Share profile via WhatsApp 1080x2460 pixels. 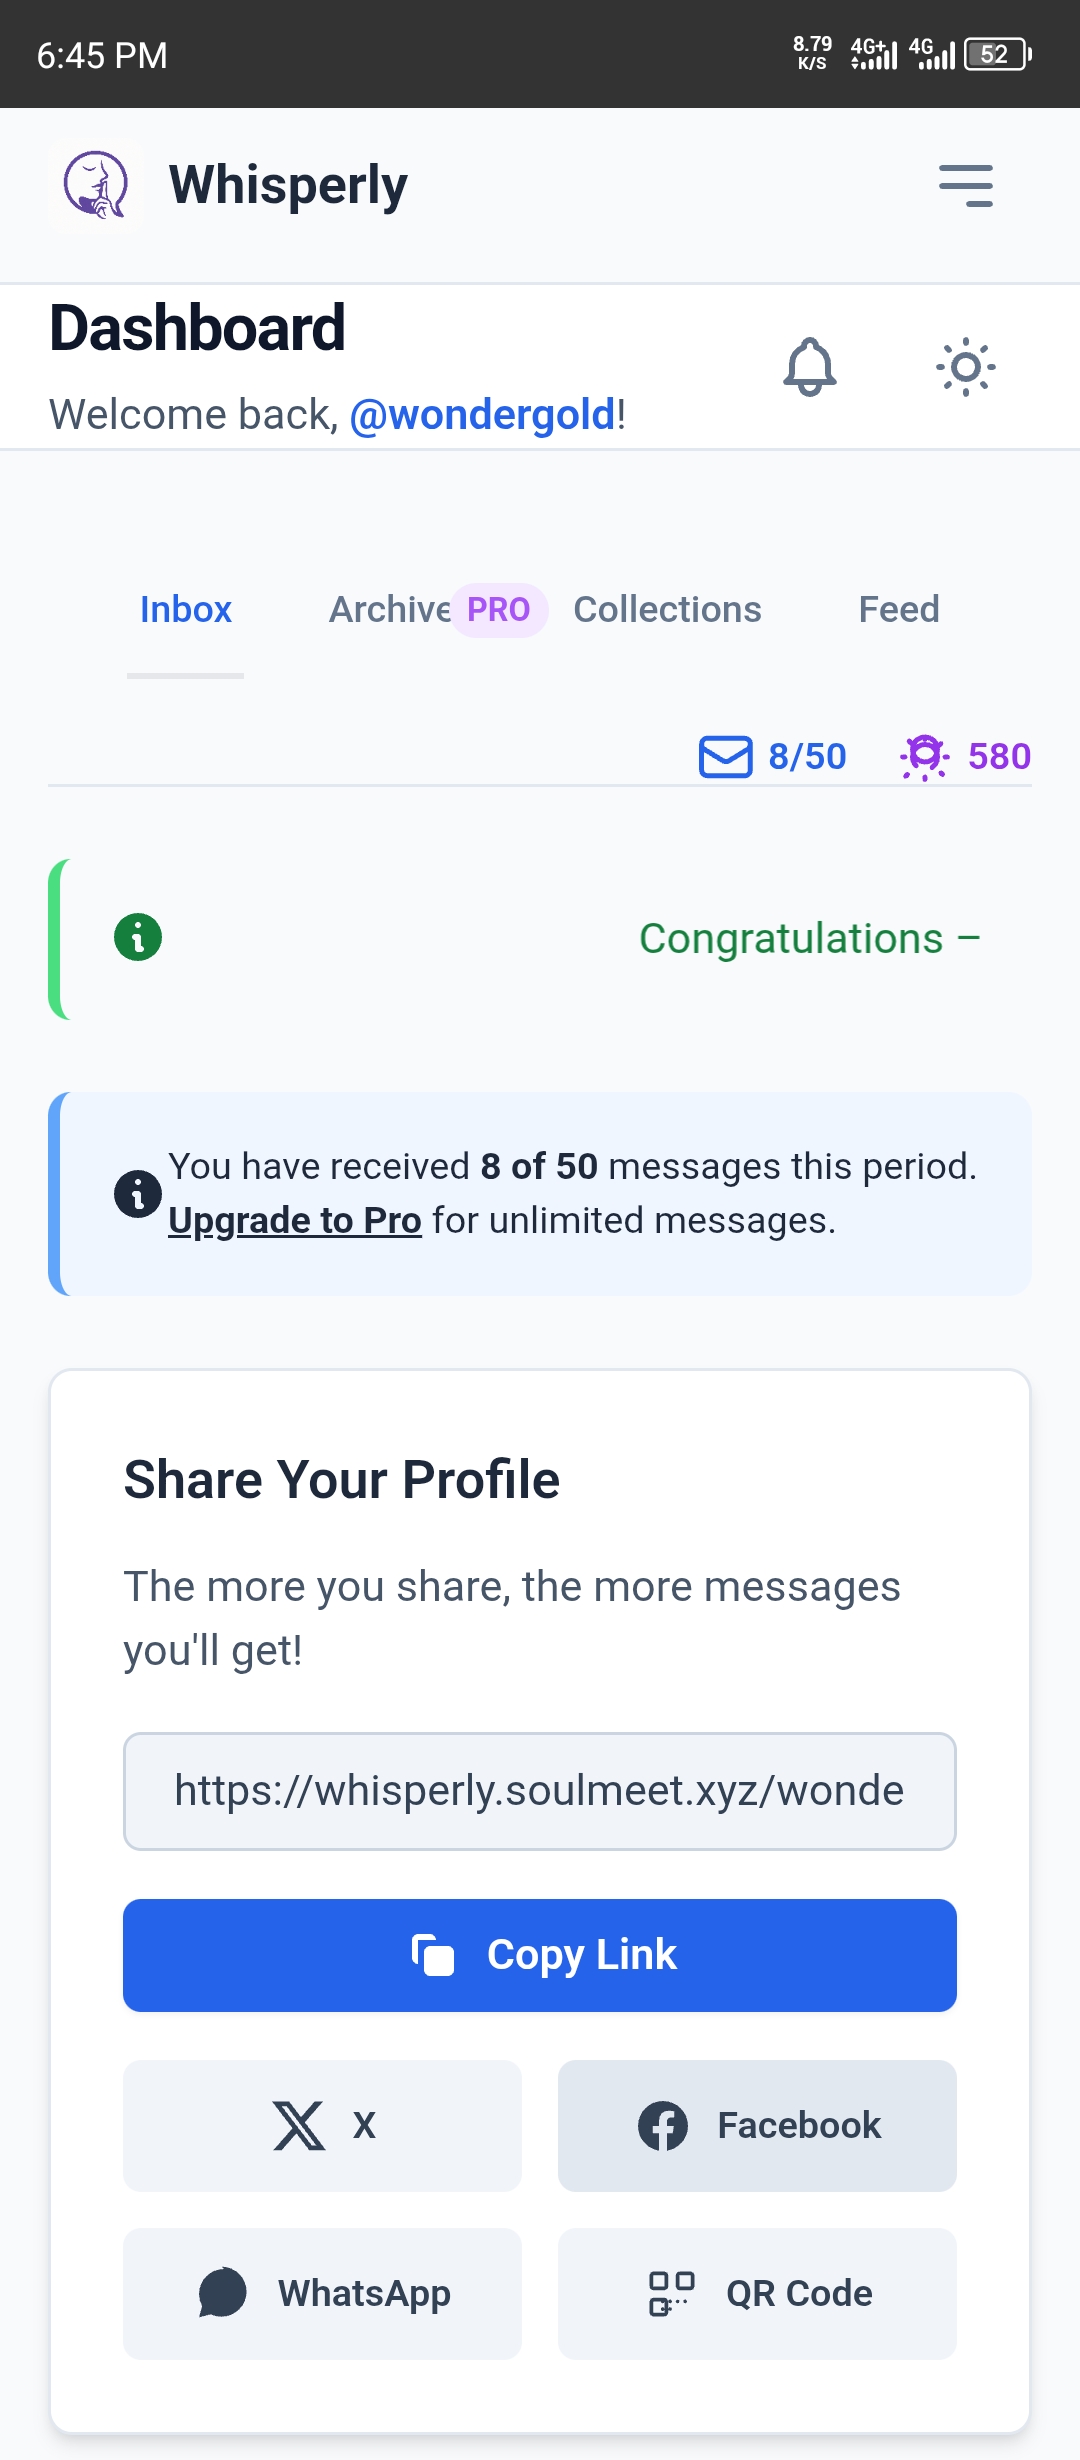point(322,2294)
